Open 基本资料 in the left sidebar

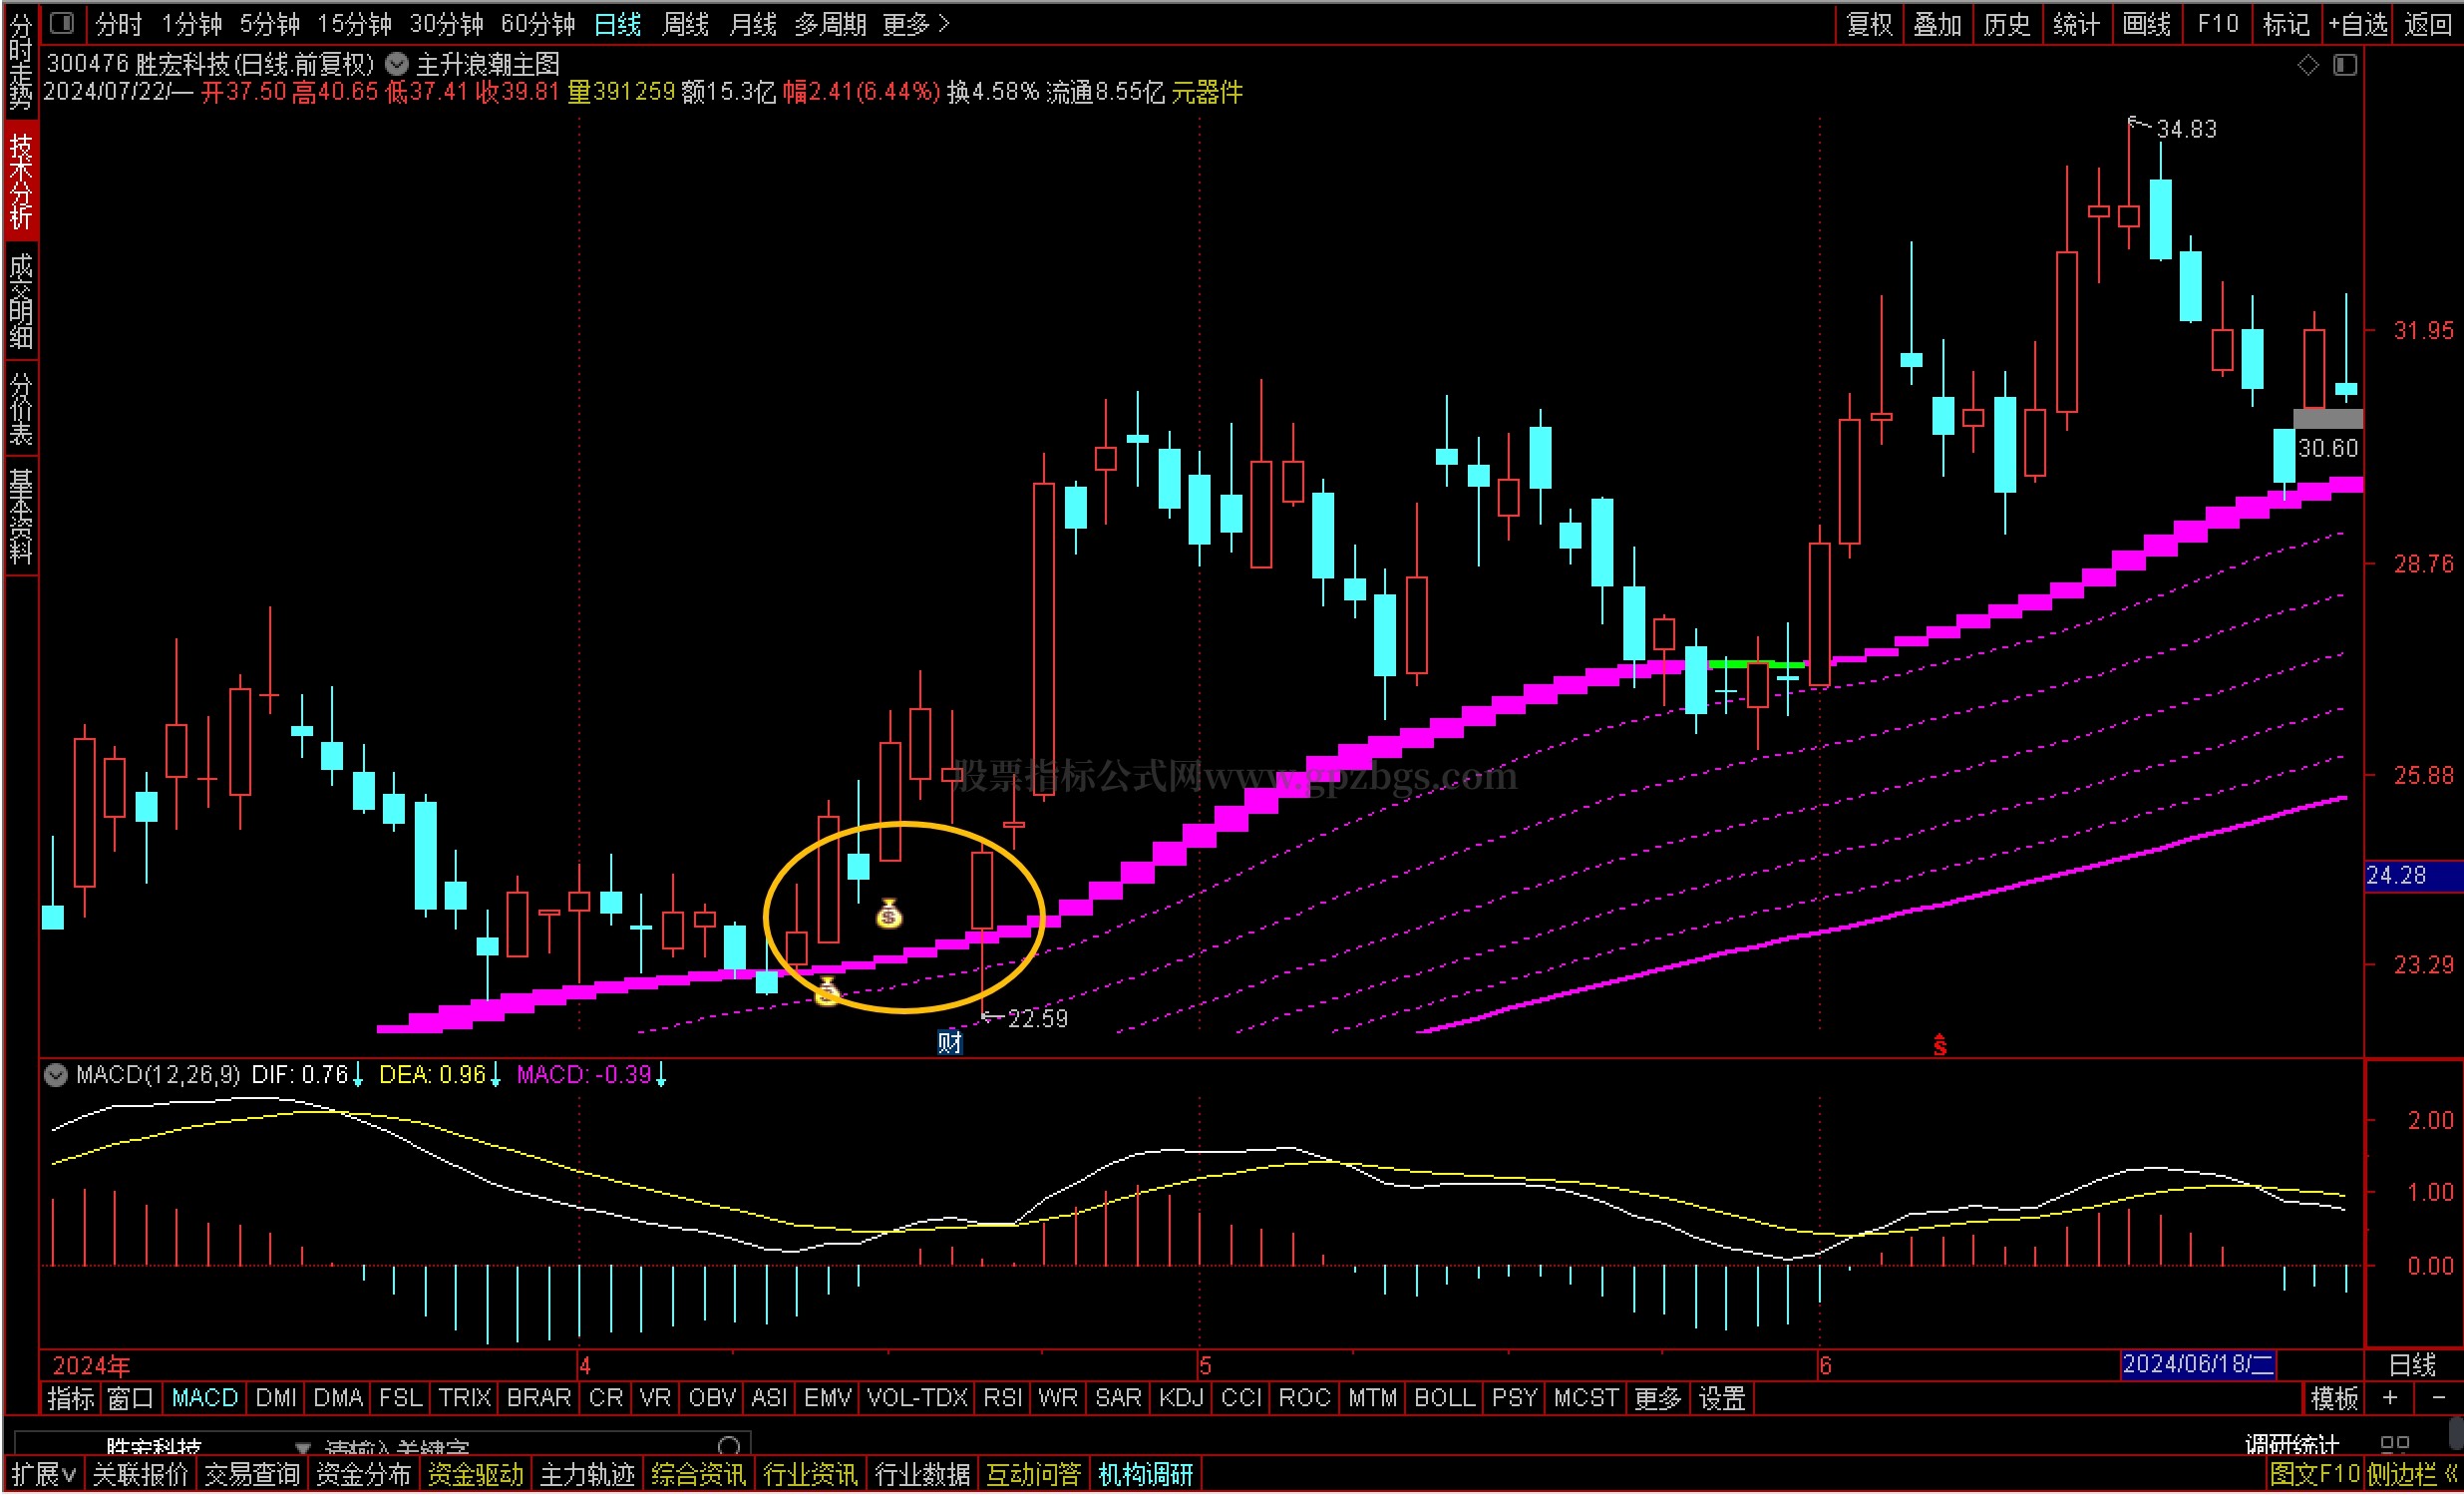point(21,517)
